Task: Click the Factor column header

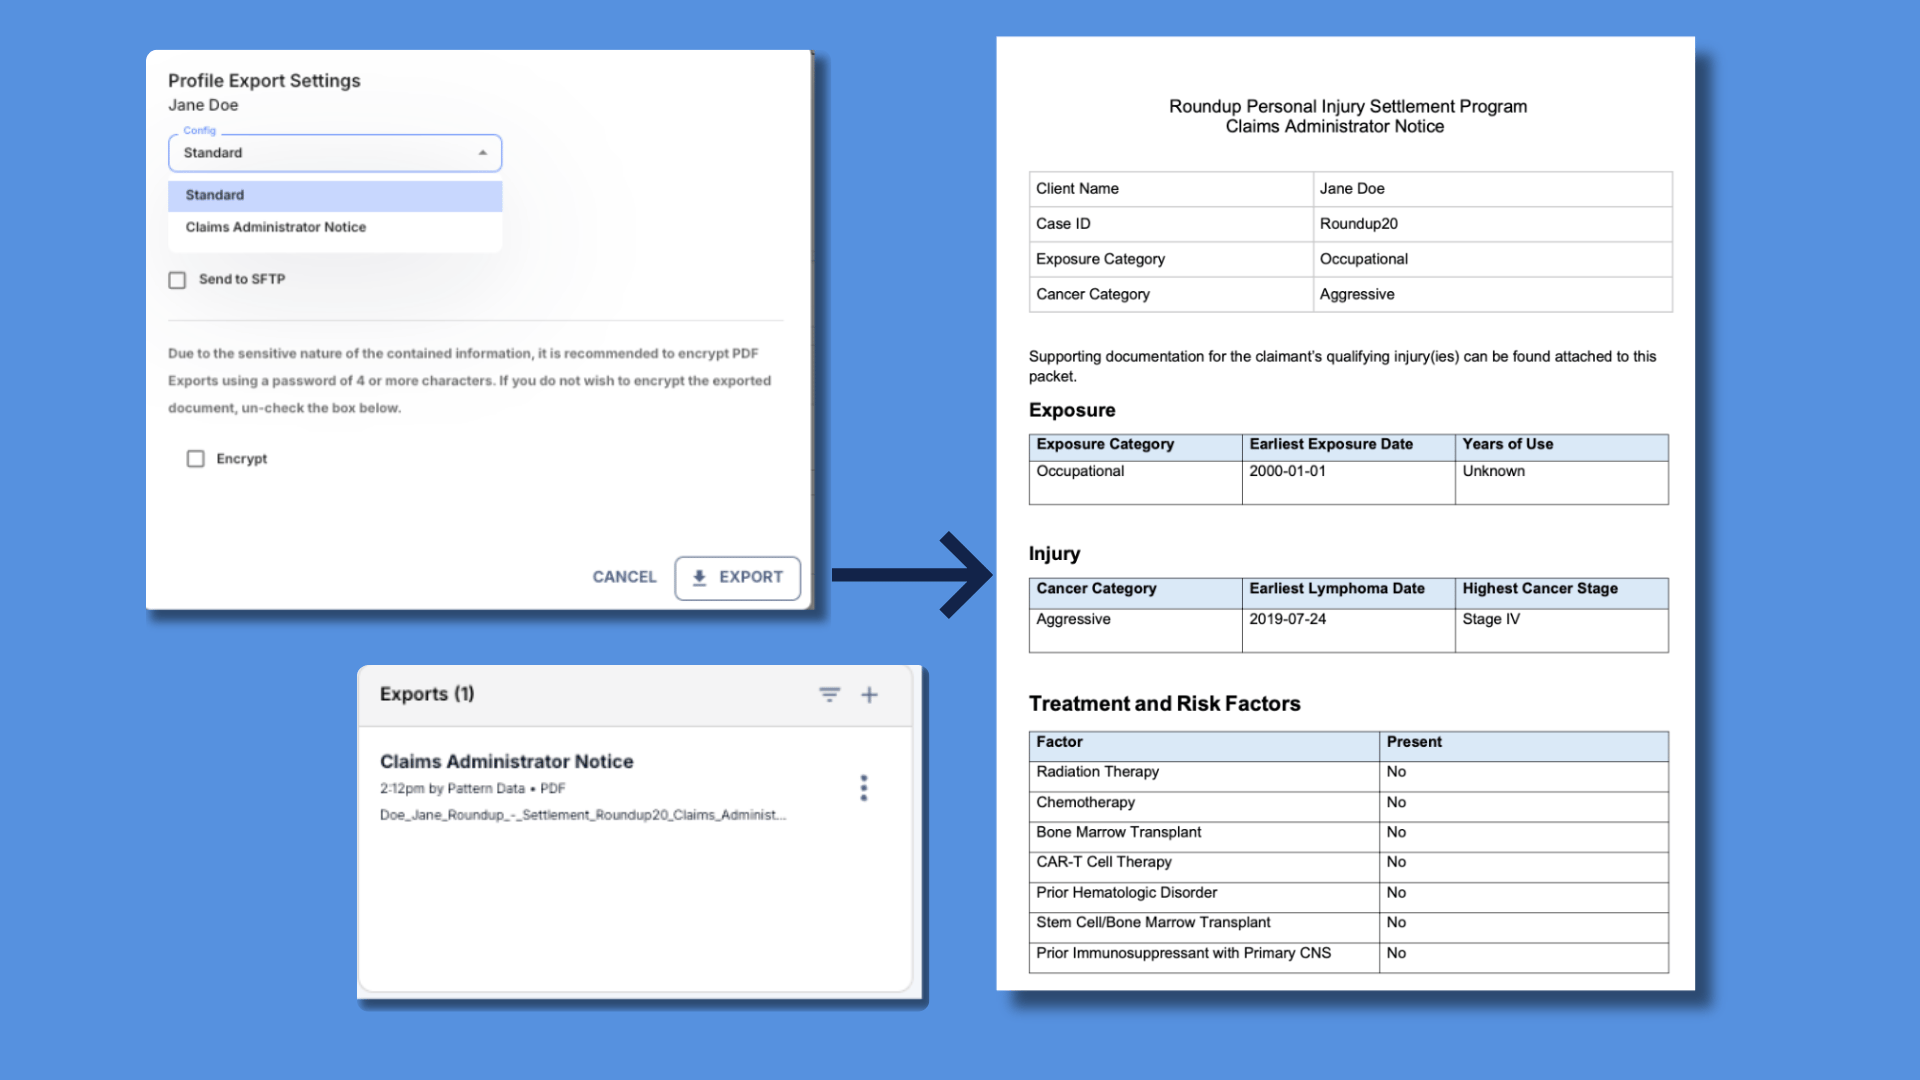Action: (1204, 746)
